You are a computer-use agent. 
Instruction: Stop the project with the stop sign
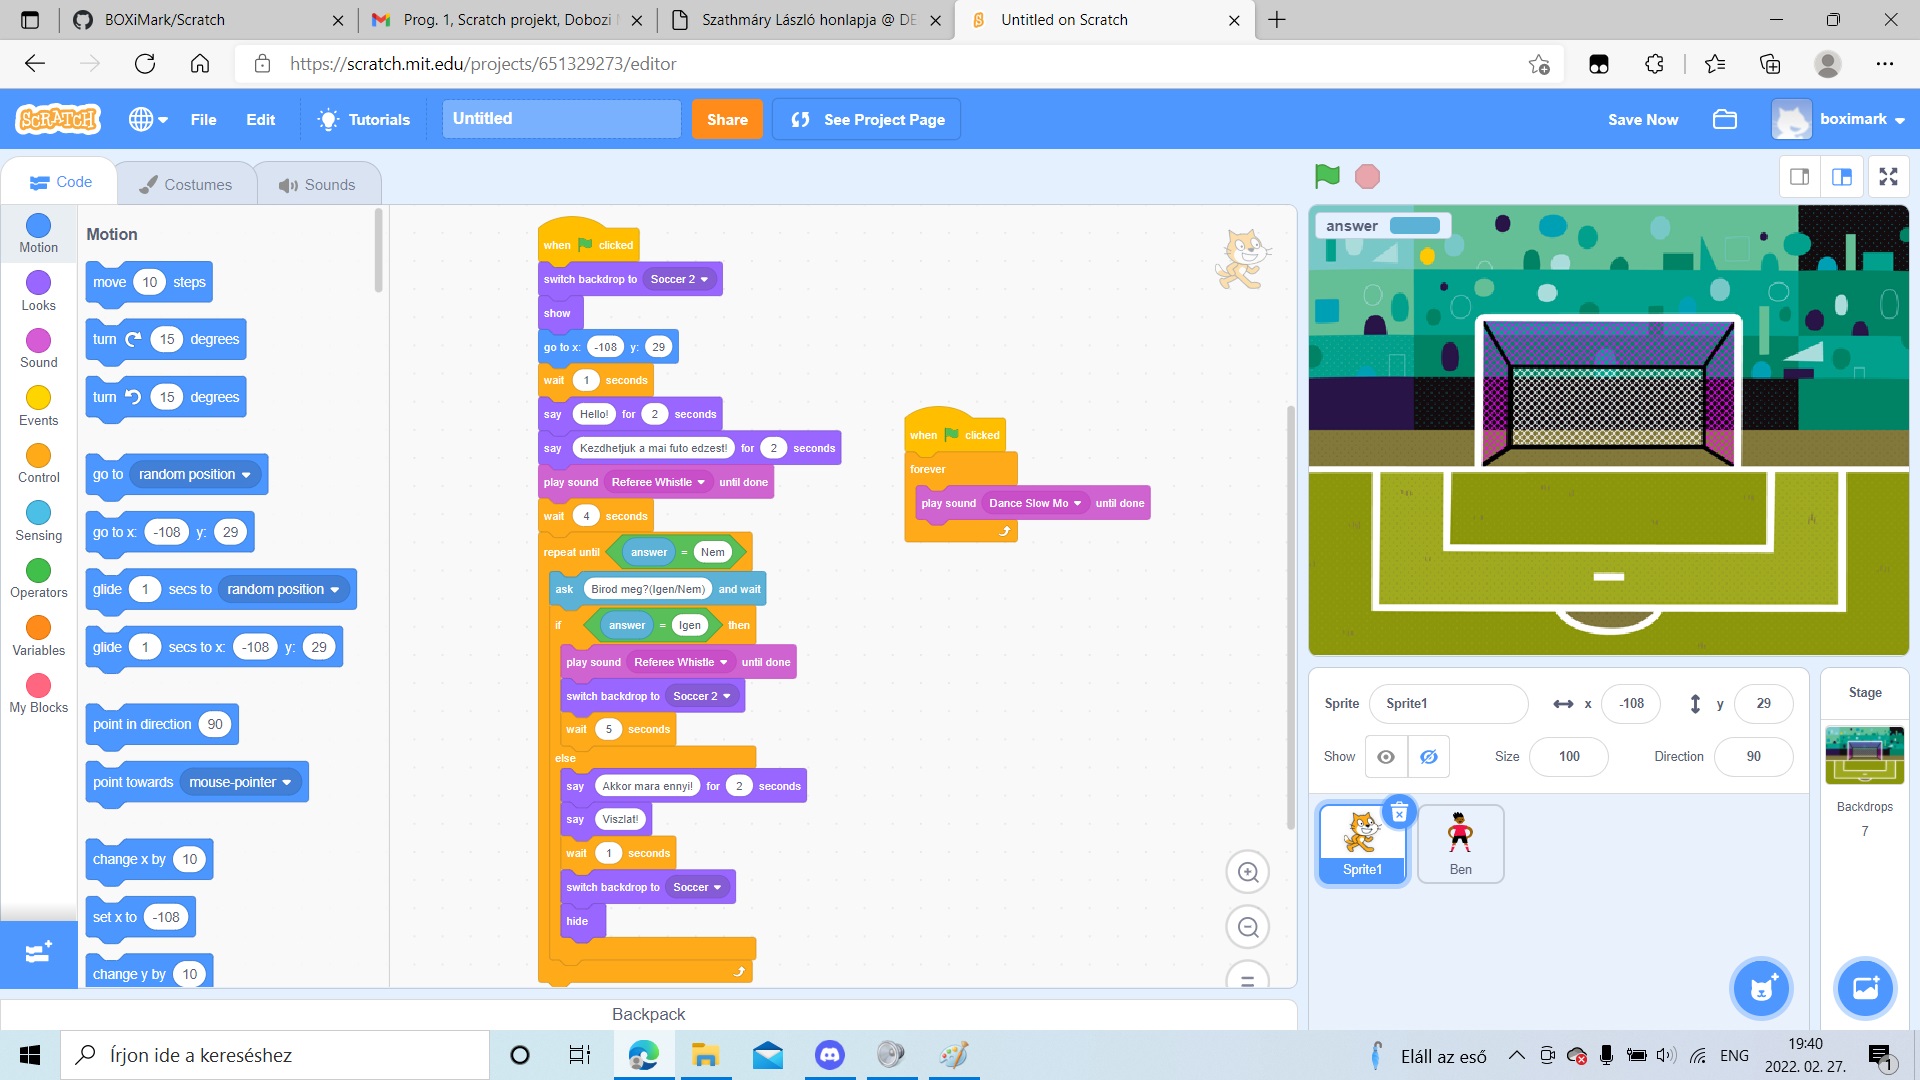[1366, 176]
